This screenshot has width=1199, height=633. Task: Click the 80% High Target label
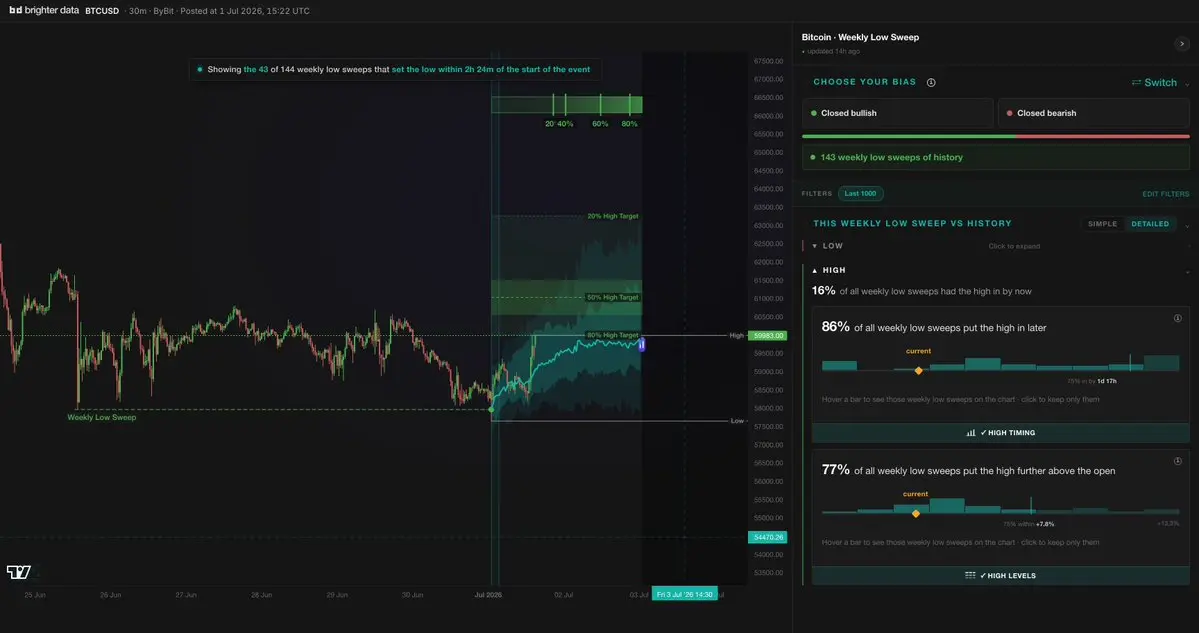[612, 335]
